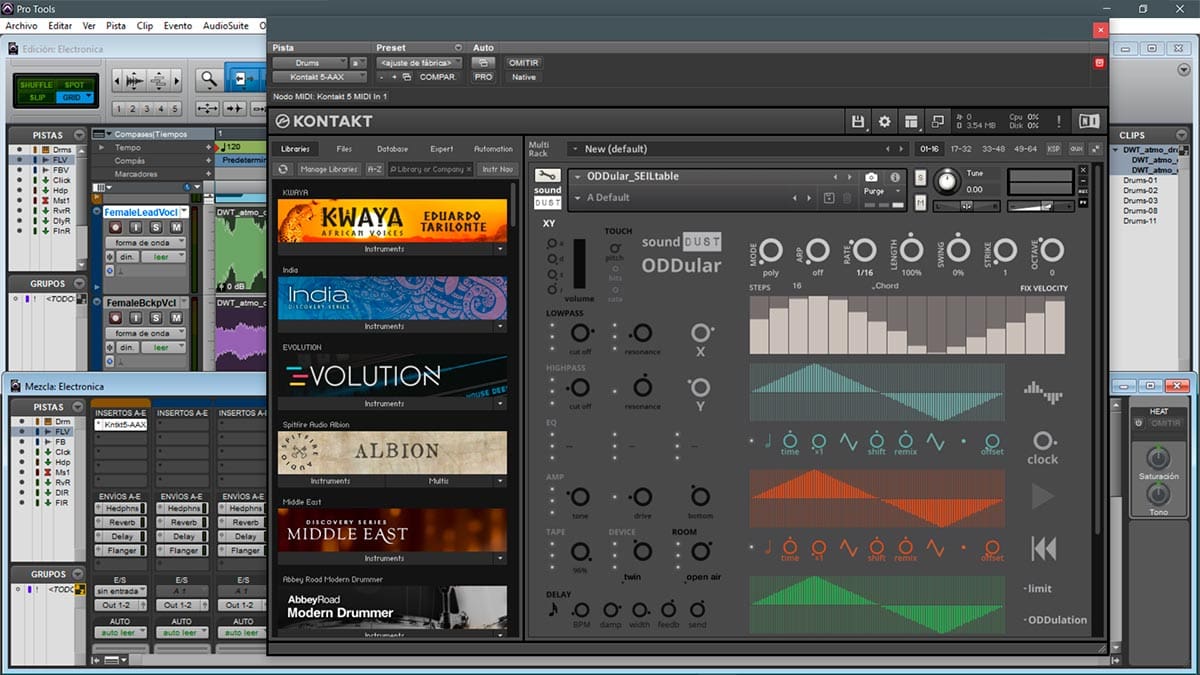The image size is (1200, 675).
Task: Open the ajuste de fábrica preset dropdown
Action: click(x=418, y=63)
